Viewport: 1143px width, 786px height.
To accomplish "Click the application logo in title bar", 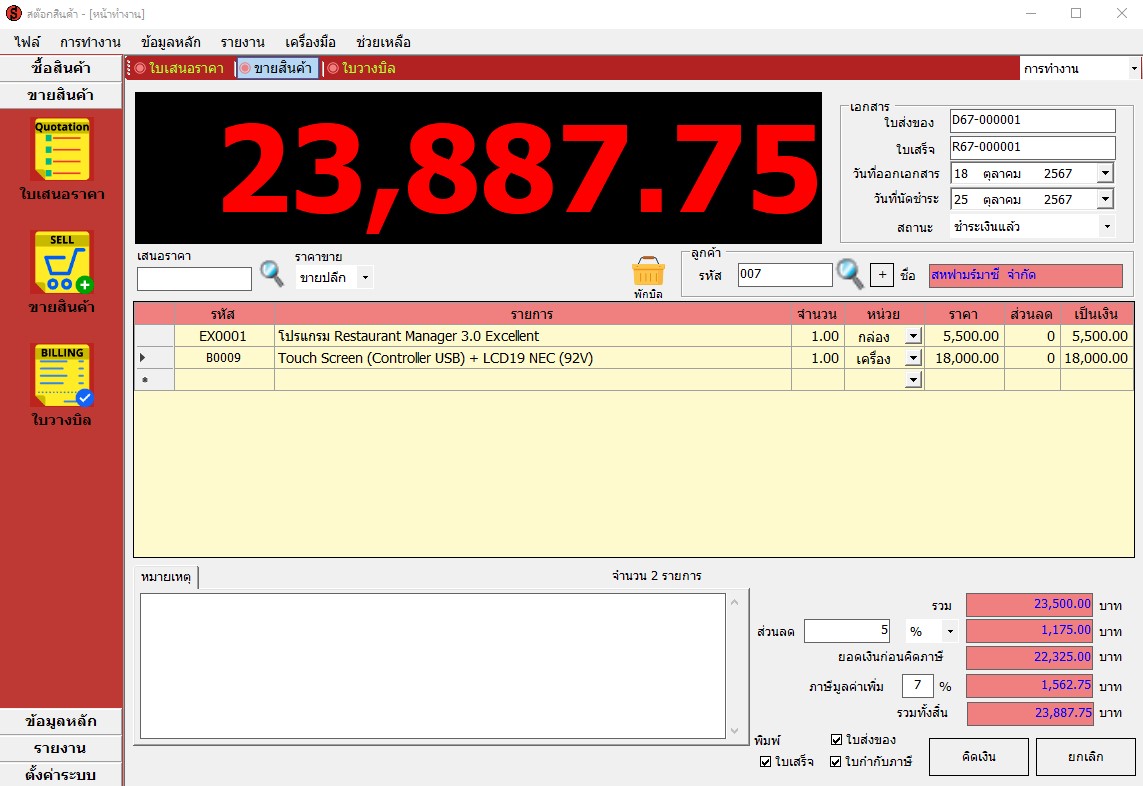I will tap(13, 13).
